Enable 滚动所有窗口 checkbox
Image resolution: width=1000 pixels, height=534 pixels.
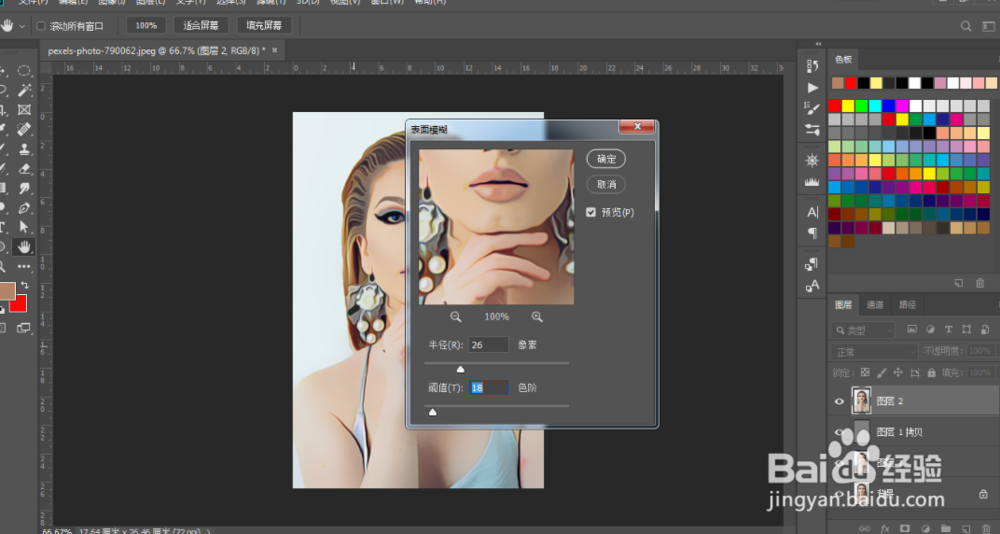(41, 26)
